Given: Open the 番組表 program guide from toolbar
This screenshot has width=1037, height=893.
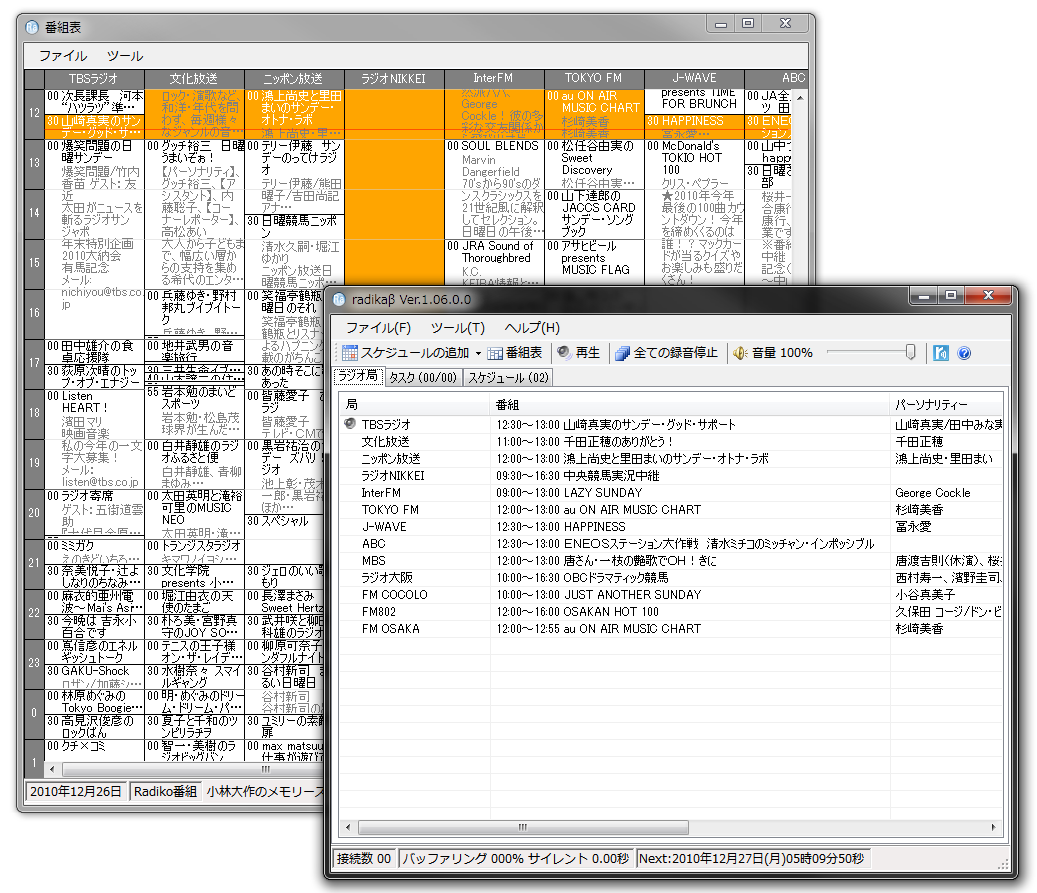Looking at the screenshot, I should pos(515,353).
